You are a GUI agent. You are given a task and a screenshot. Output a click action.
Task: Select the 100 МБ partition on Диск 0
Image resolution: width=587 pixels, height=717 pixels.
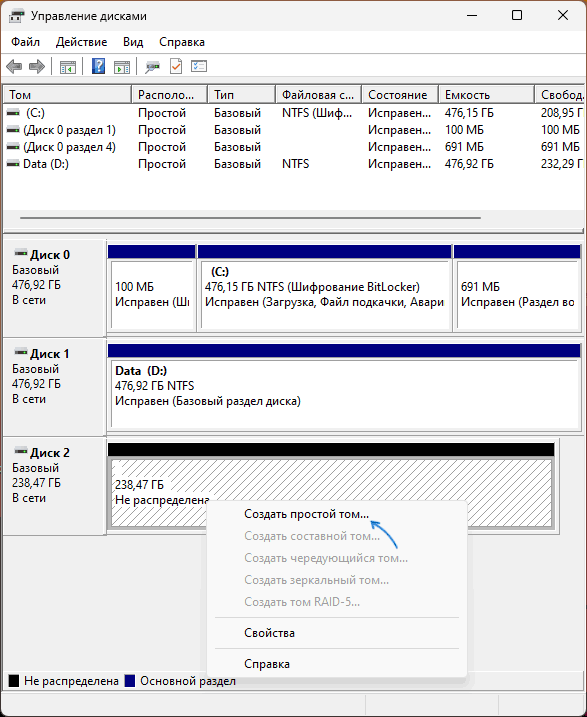[x=151, y=288]
